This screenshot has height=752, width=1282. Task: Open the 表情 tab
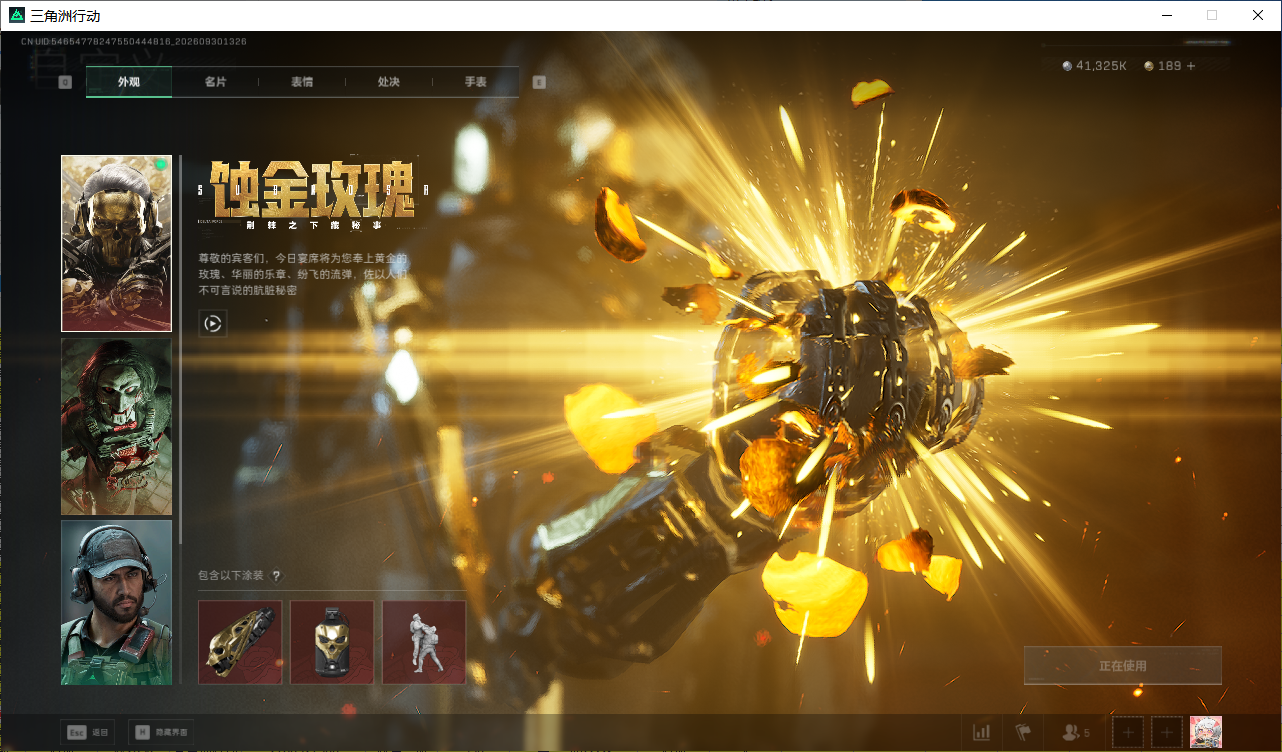click(302, 82)
